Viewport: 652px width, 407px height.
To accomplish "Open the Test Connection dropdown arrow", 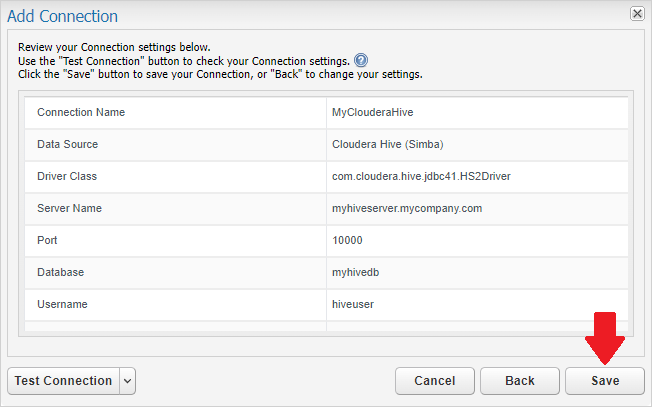I will click(128, 381).
